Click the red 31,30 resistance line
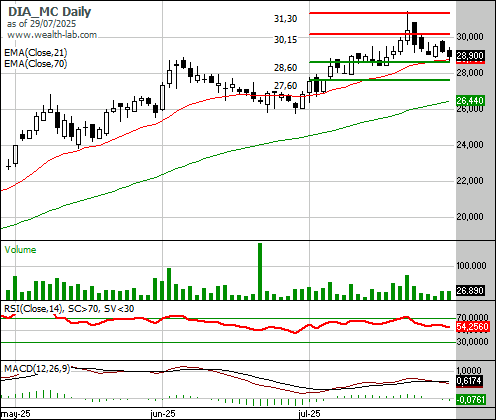Viewport: 496px width, 420px height. pyautogui.click(x=380, y=13)
